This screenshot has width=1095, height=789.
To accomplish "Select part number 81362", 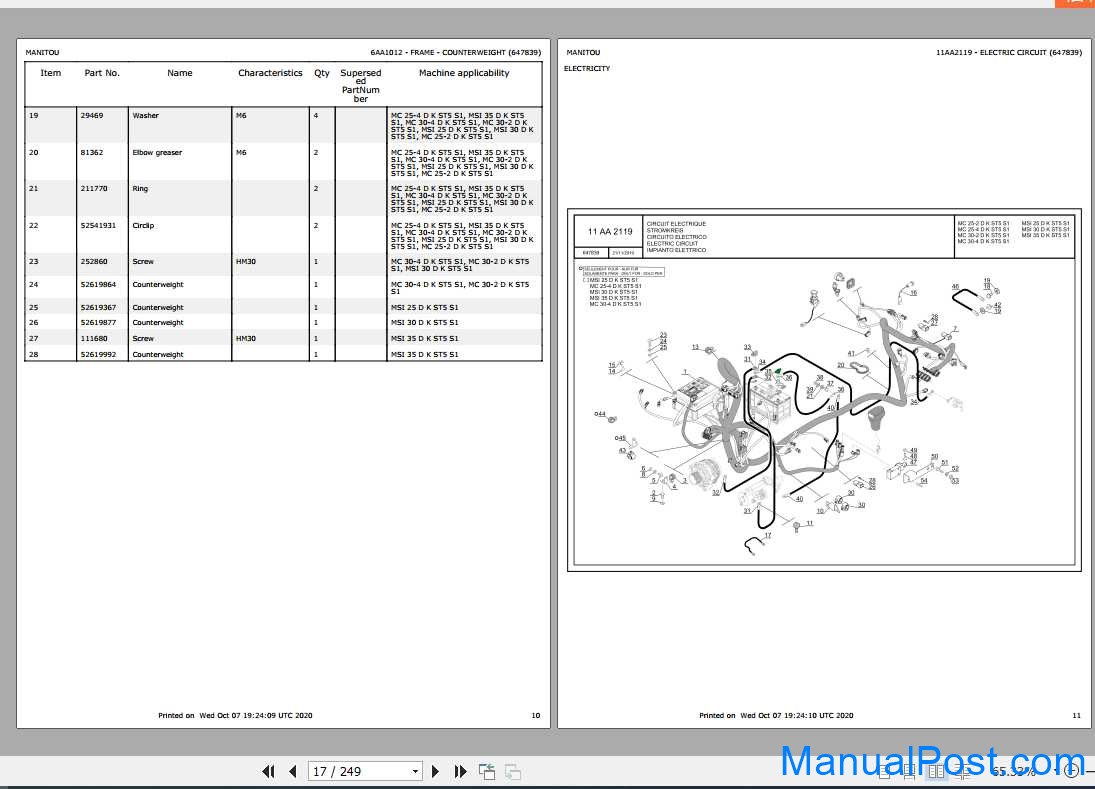I will [x=91, y=153].
